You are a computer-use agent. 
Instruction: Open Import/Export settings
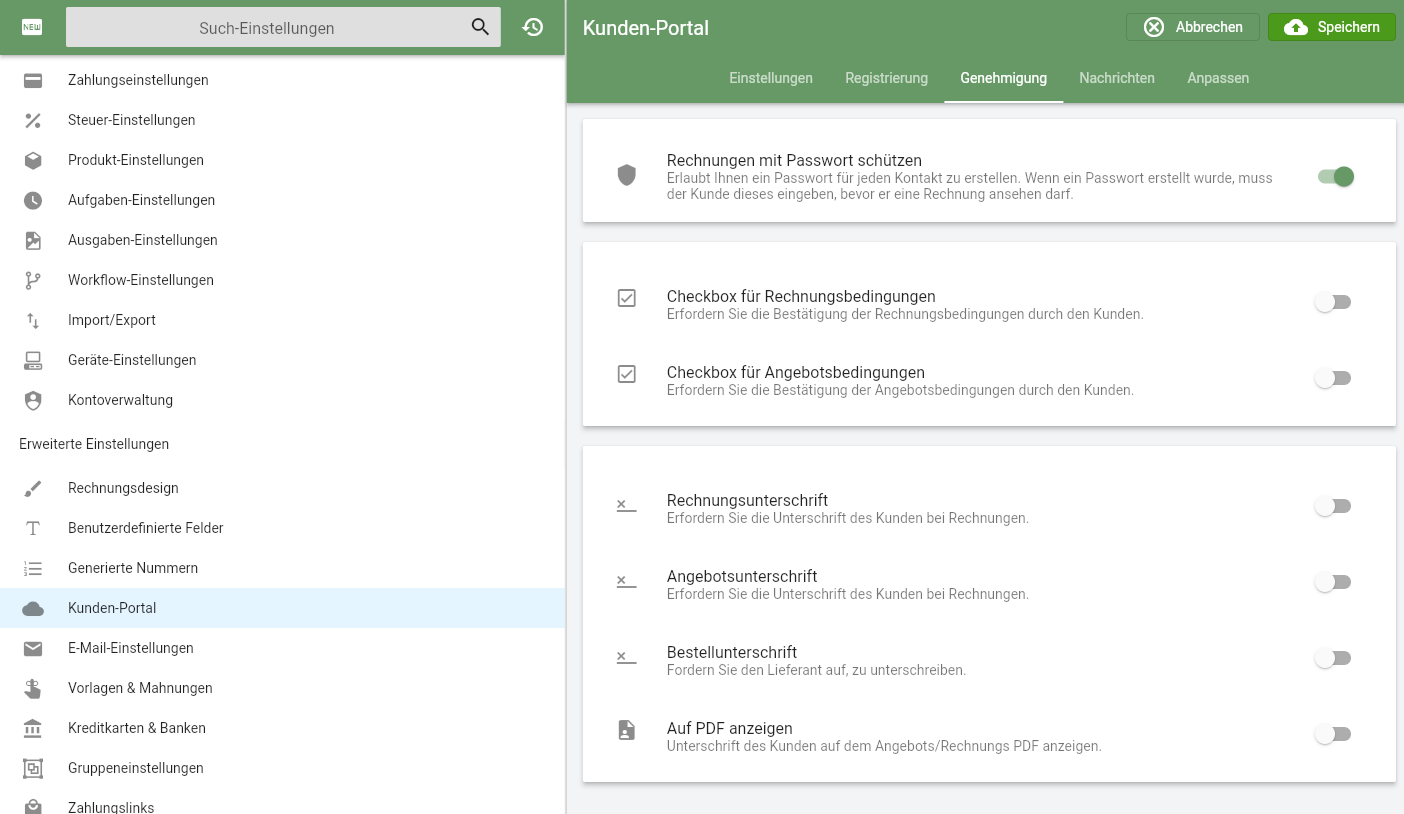282,320
